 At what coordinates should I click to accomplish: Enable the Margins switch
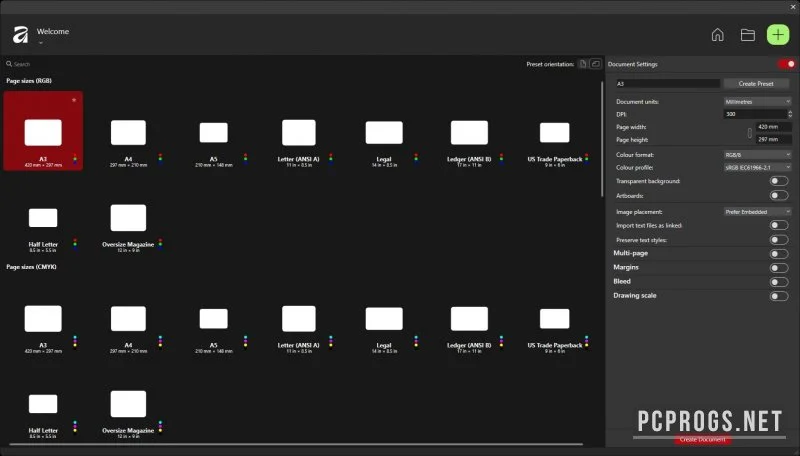pyautogui.click(x=779, y=268)
